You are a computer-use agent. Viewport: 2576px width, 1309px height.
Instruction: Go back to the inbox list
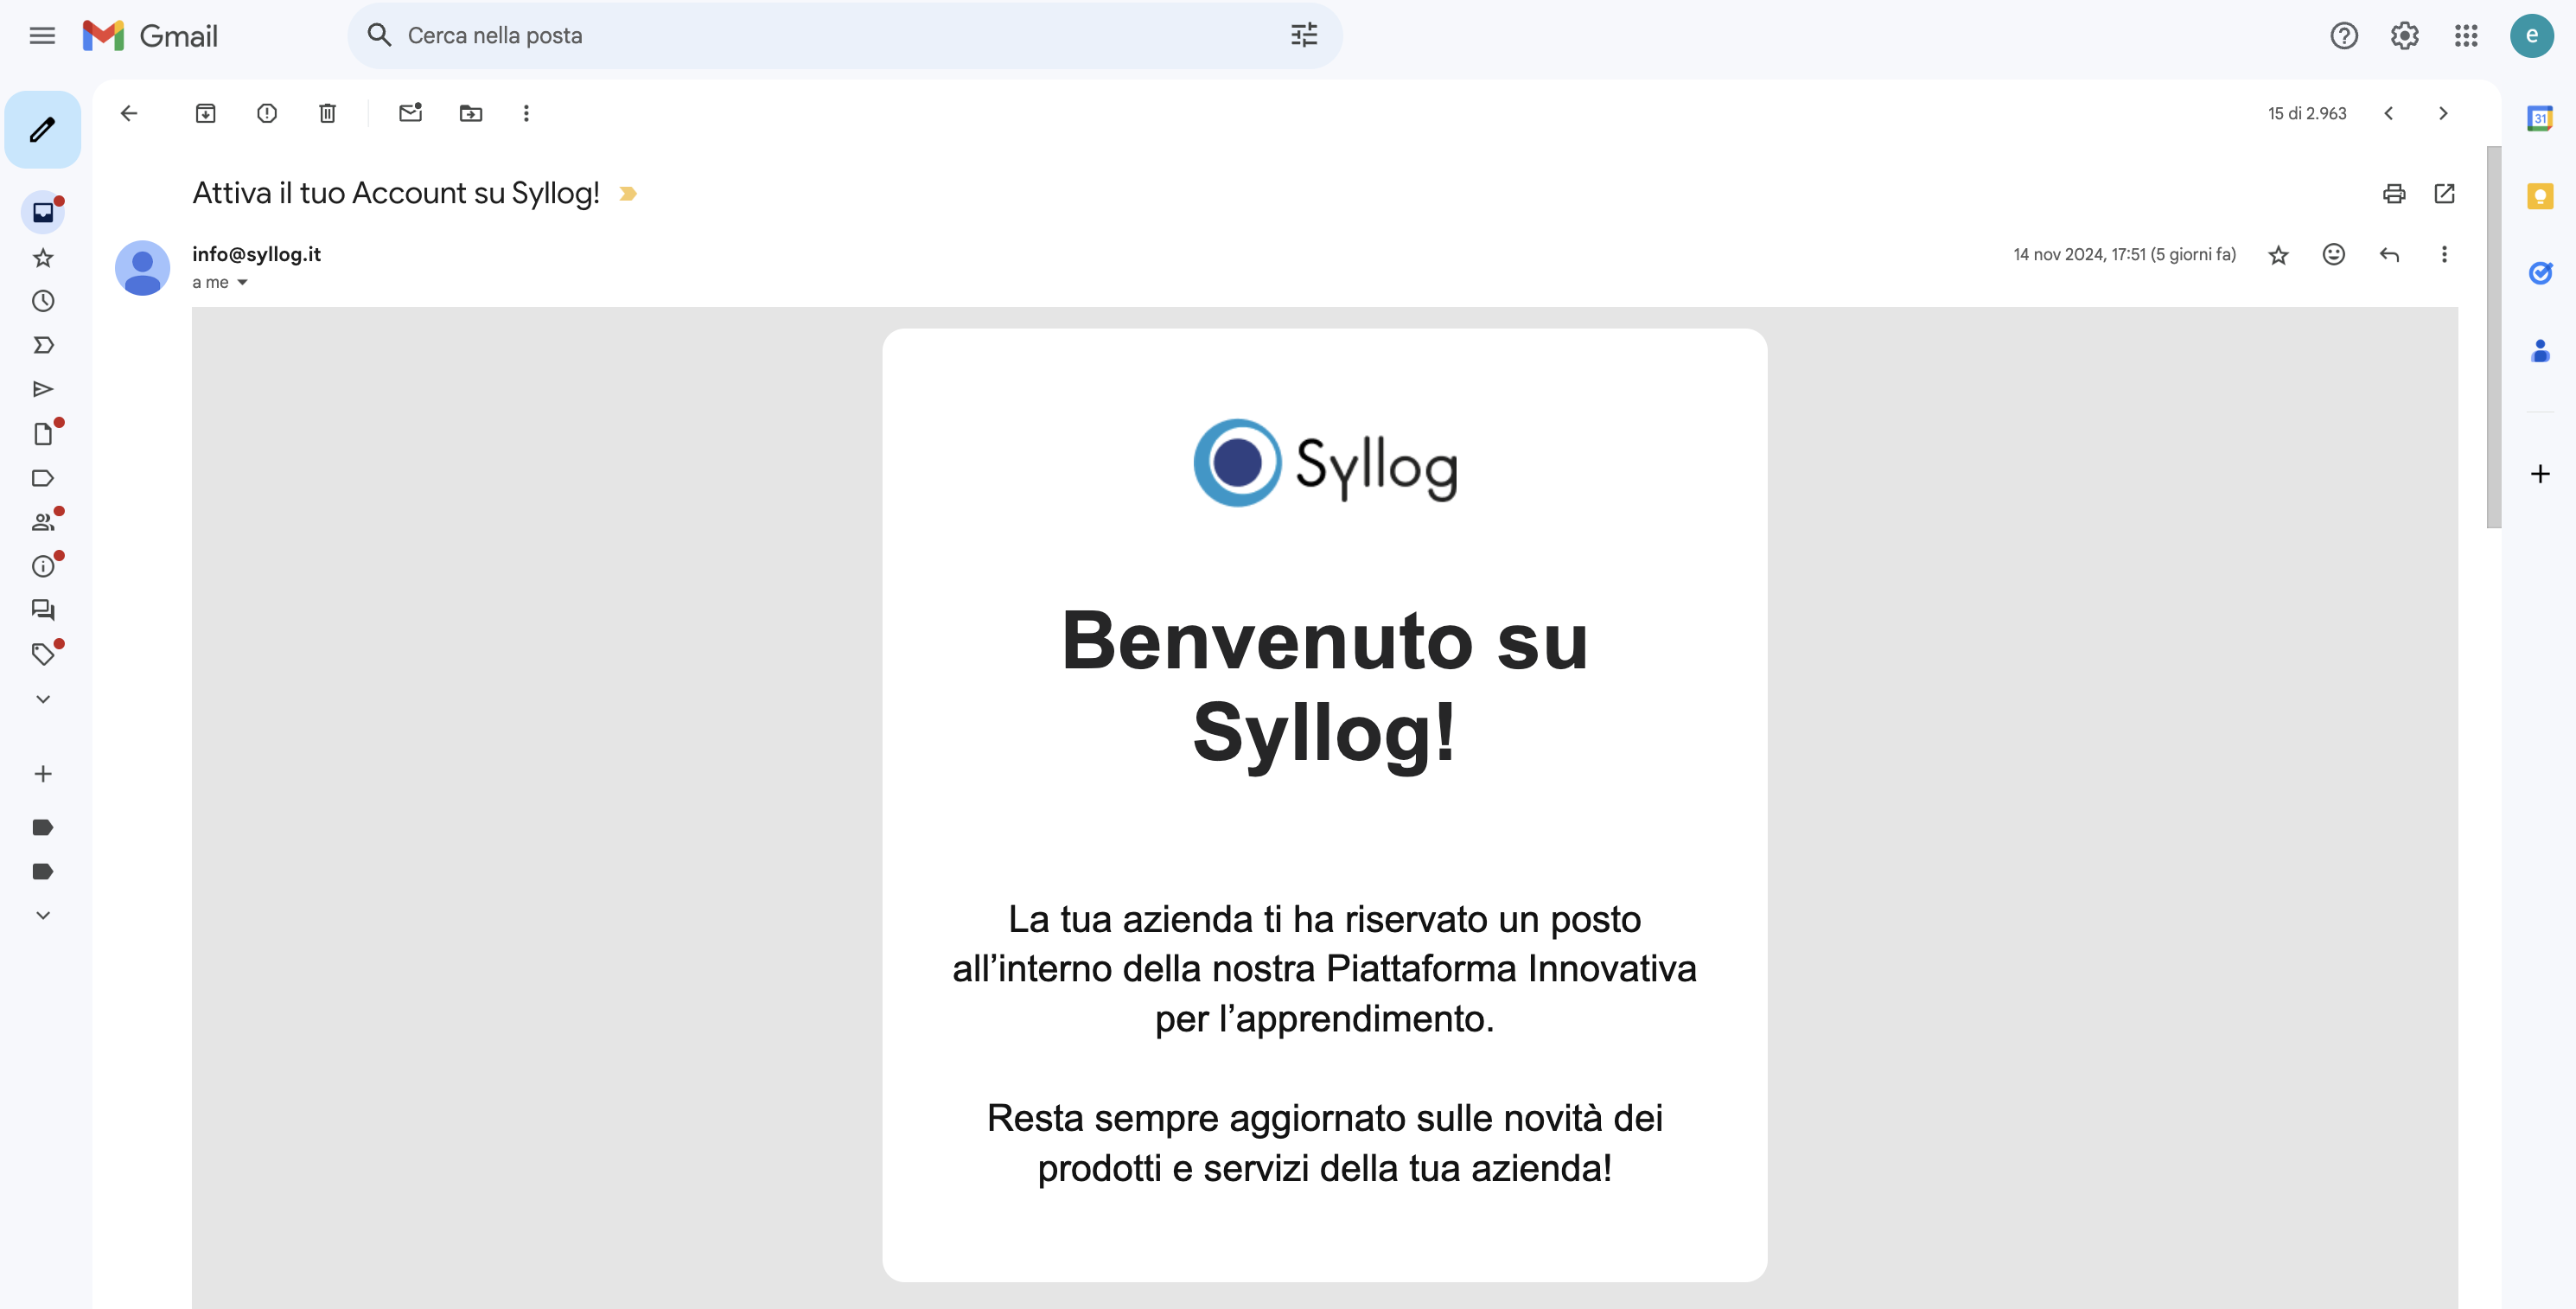tap(129, 113)
